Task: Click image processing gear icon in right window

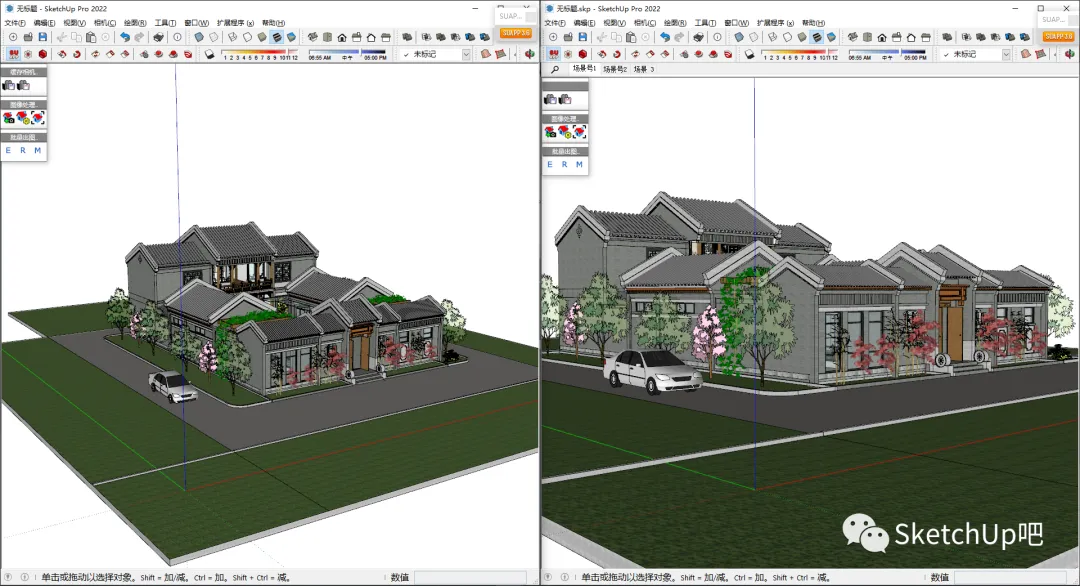Action: click(564, 132)
